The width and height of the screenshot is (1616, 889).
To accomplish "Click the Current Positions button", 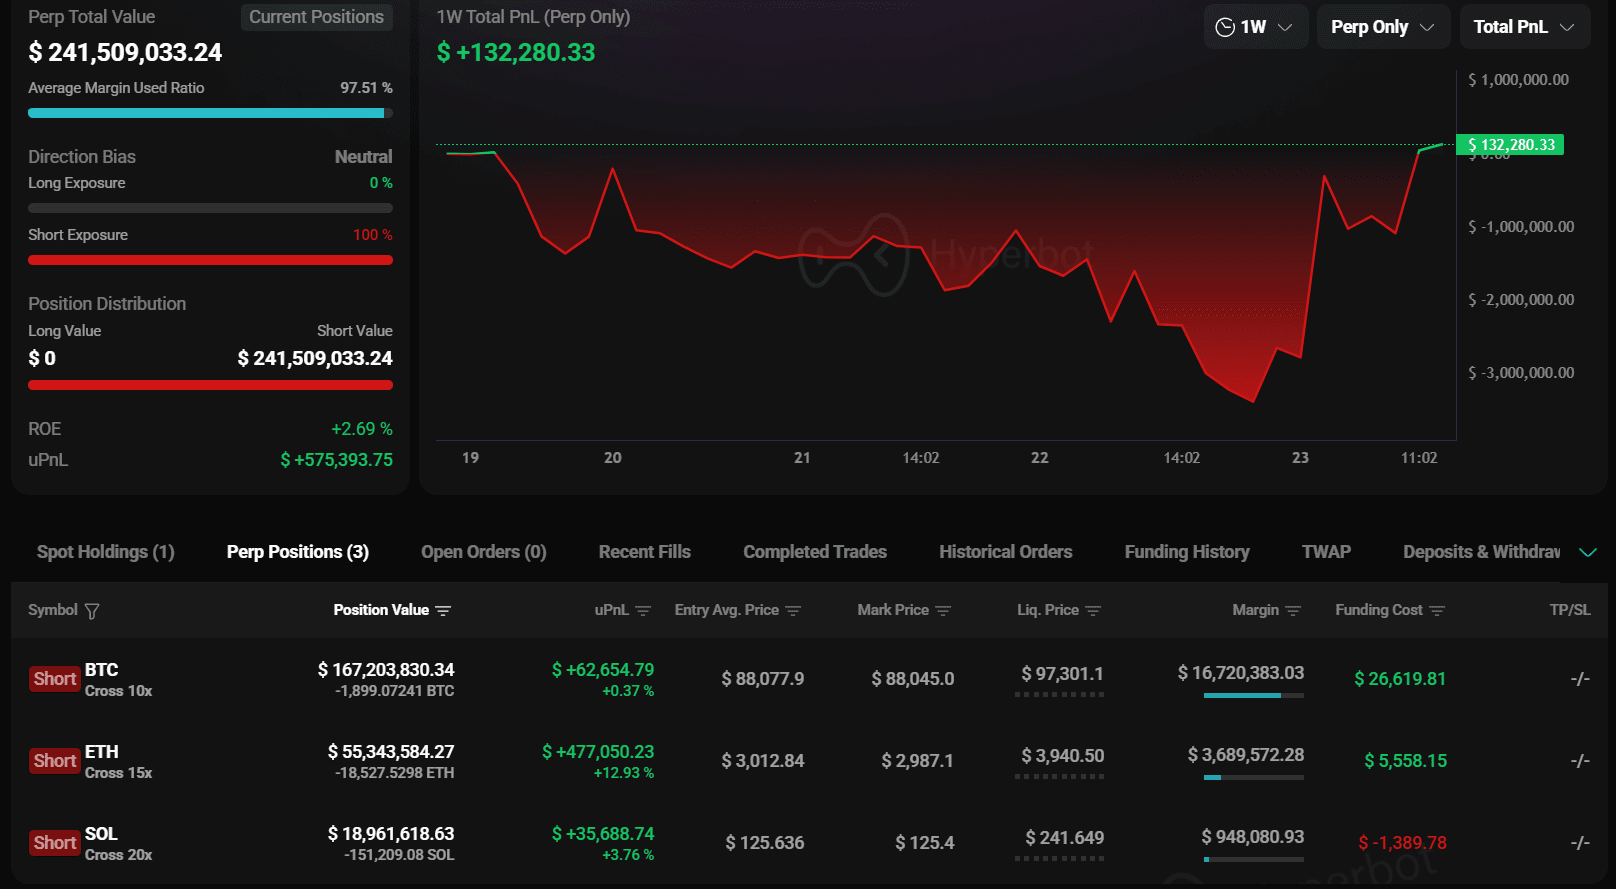I will [x=316, y=17].
